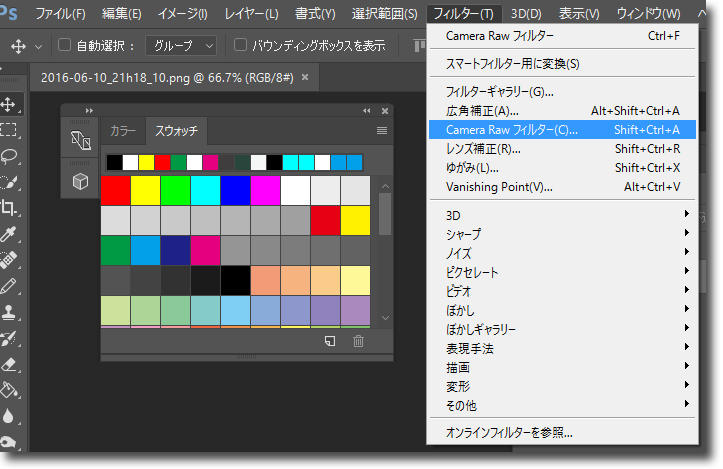The image size is (723, 469).
Task: Select the Brush tool
Action: [x=8, y=286]
